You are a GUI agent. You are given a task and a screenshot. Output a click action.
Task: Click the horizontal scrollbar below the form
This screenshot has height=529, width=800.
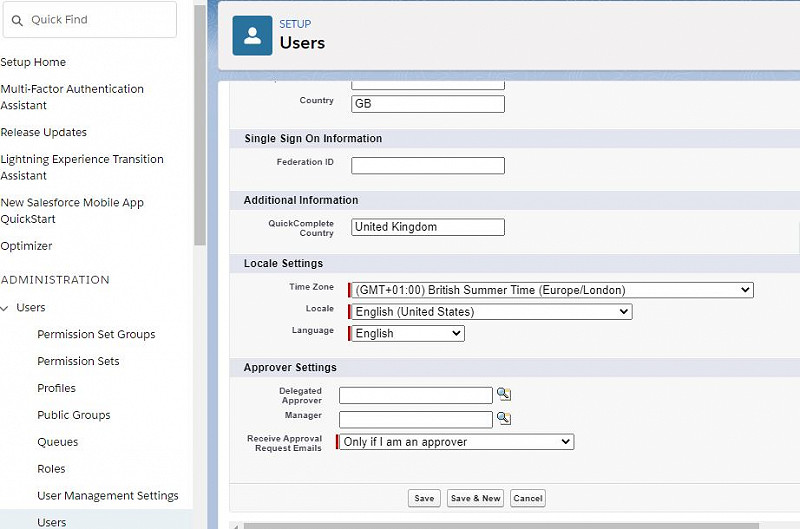(501, 526)
